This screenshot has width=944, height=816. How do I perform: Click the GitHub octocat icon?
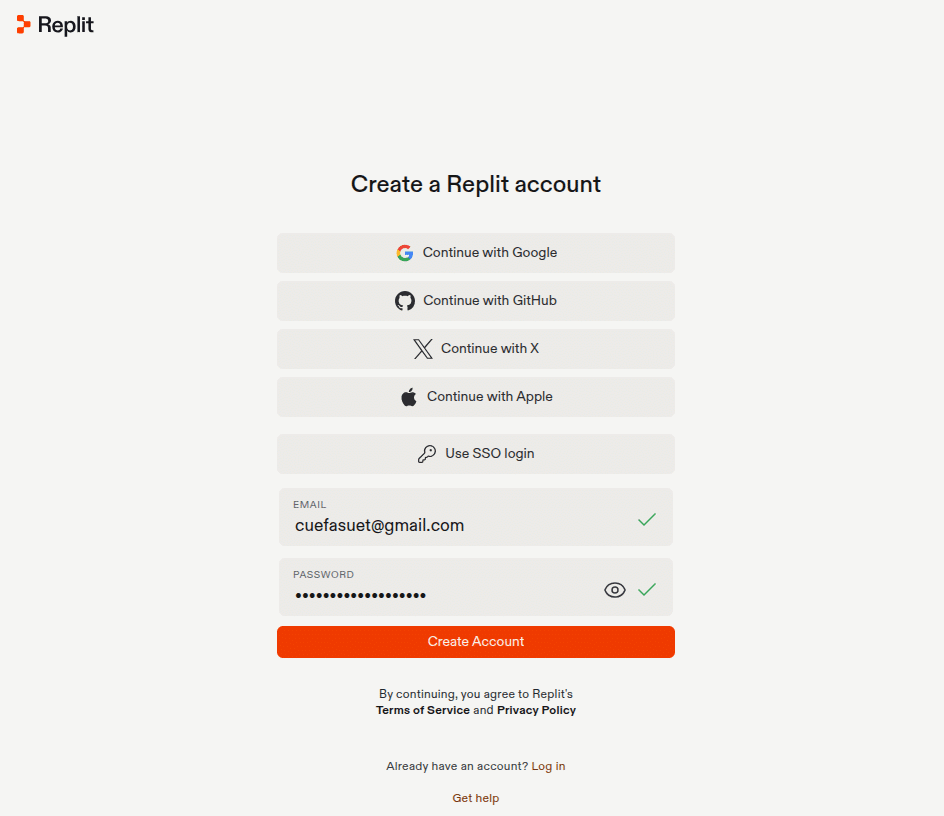(405, 301)
